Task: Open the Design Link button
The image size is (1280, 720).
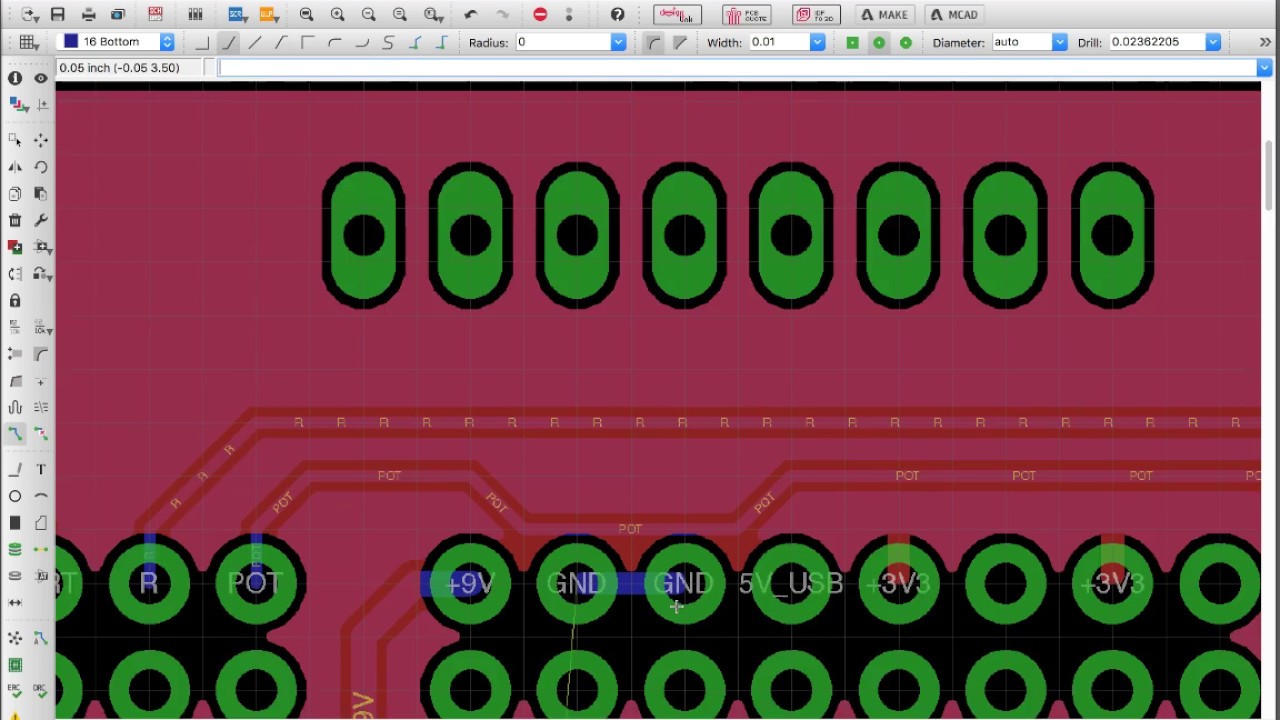Action: pyautogui.click(x=677, y=15)
